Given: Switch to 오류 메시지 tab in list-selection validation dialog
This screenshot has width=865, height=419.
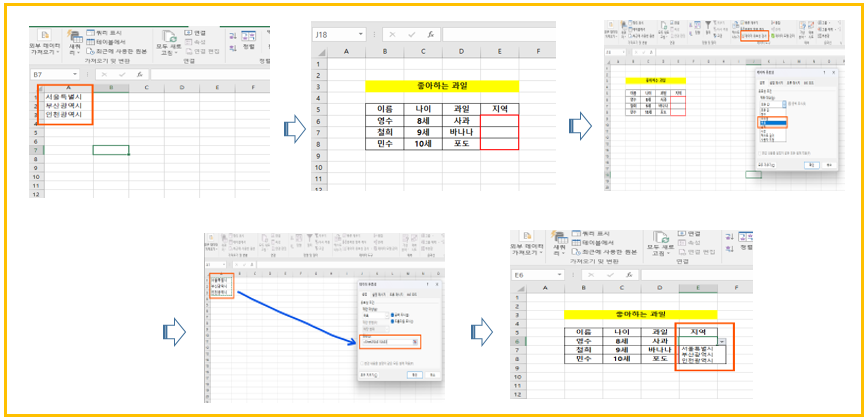Looking at the screenshot, I should [793, 83].
